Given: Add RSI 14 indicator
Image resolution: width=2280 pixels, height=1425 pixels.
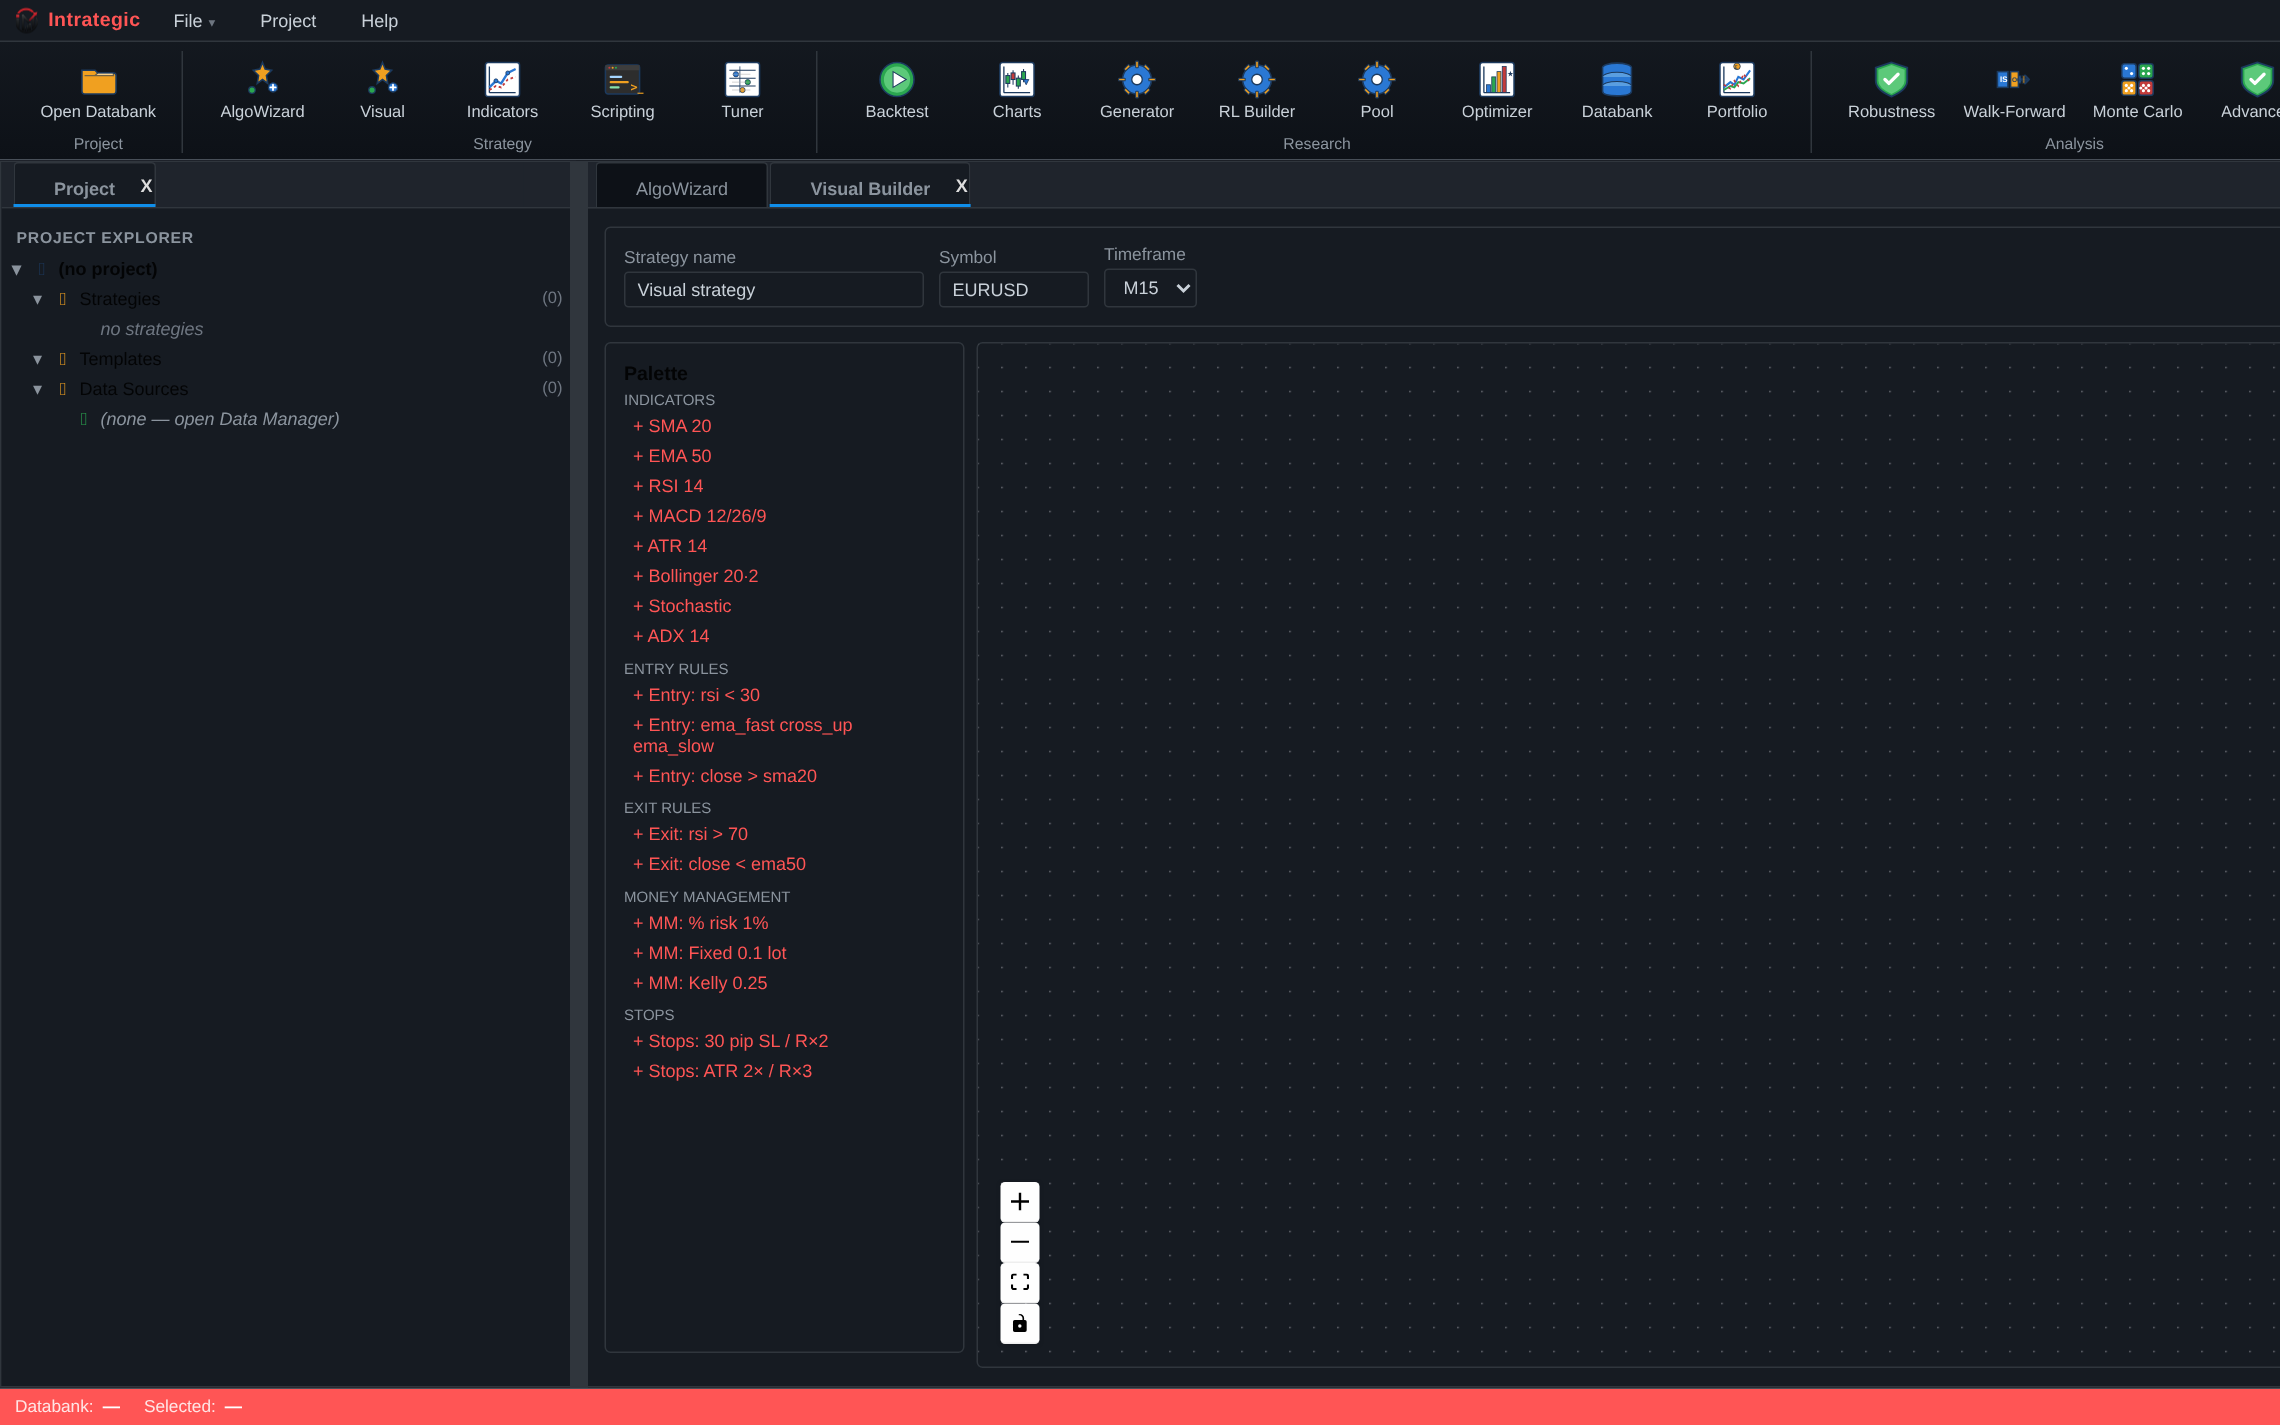Looking at the screenshot, I should [668, 486].
